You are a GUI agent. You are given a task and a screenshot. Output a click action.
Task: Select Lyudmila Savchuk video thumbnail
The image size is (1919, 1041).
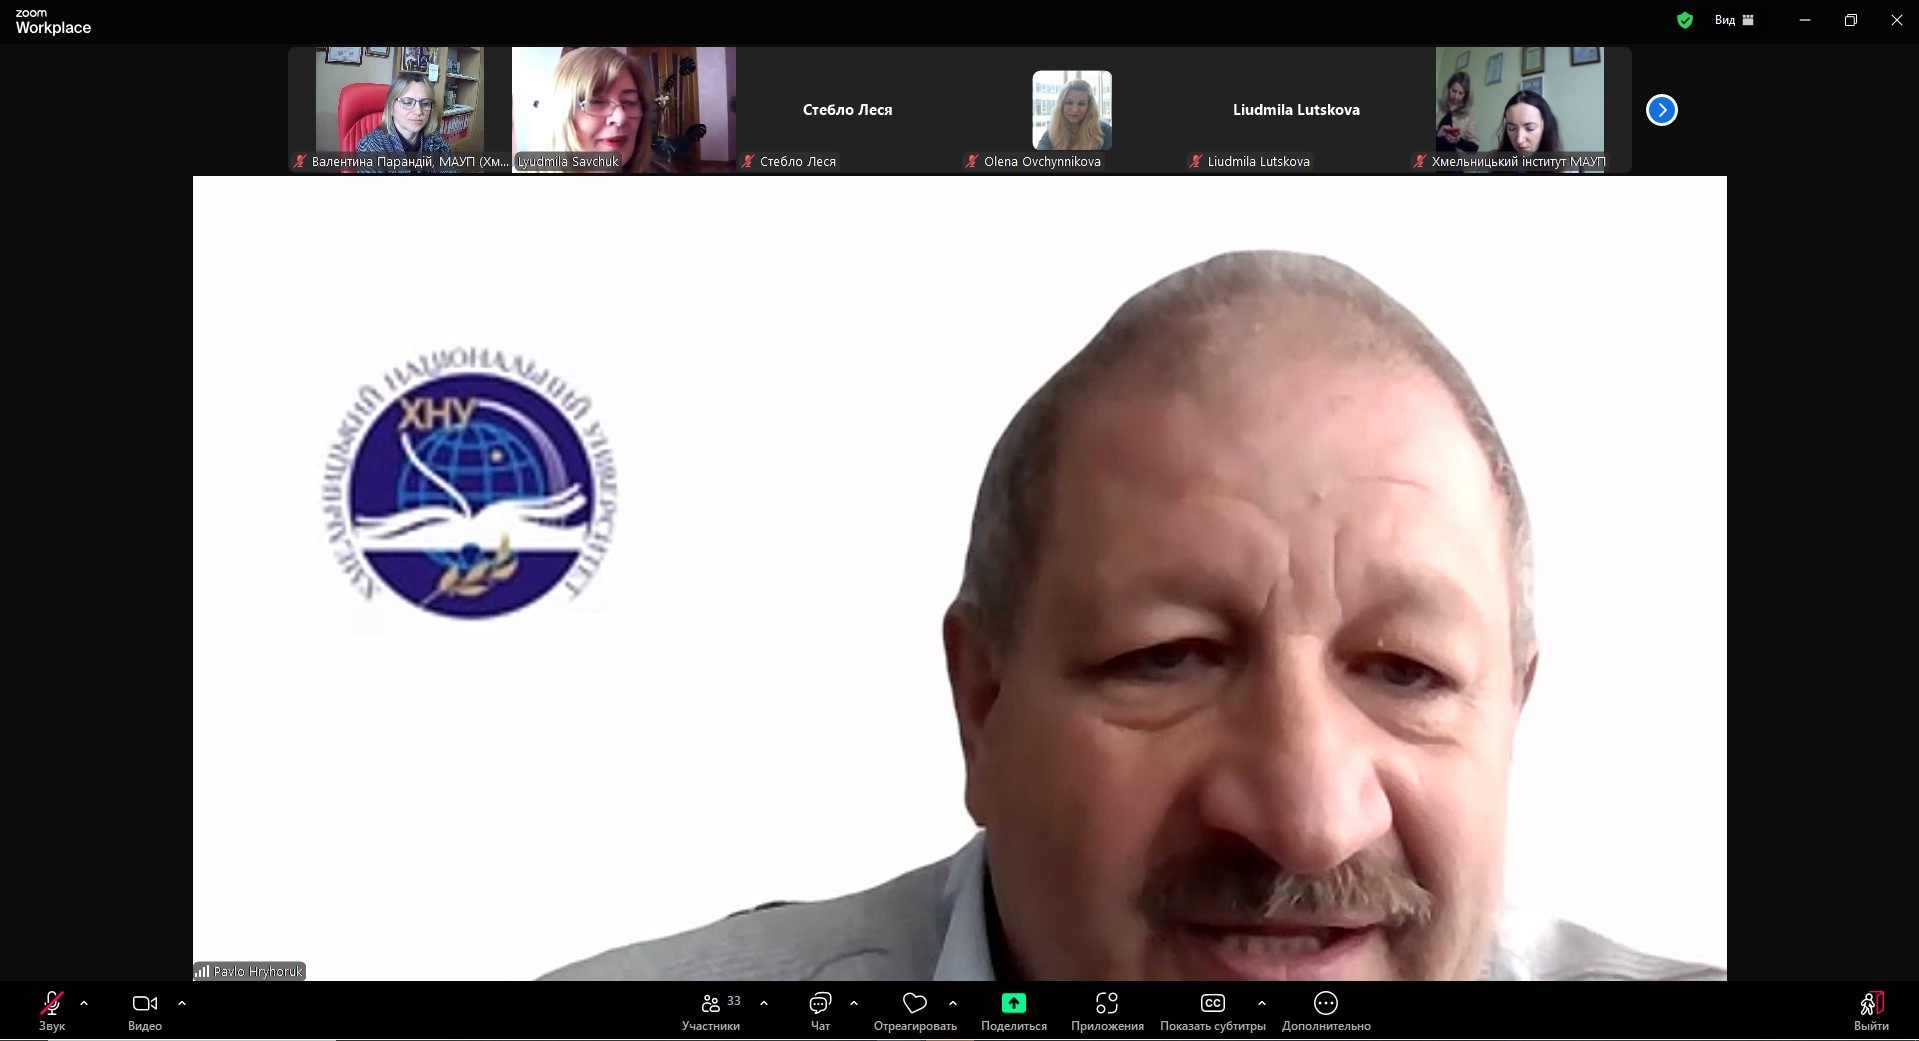coord(624,110)
